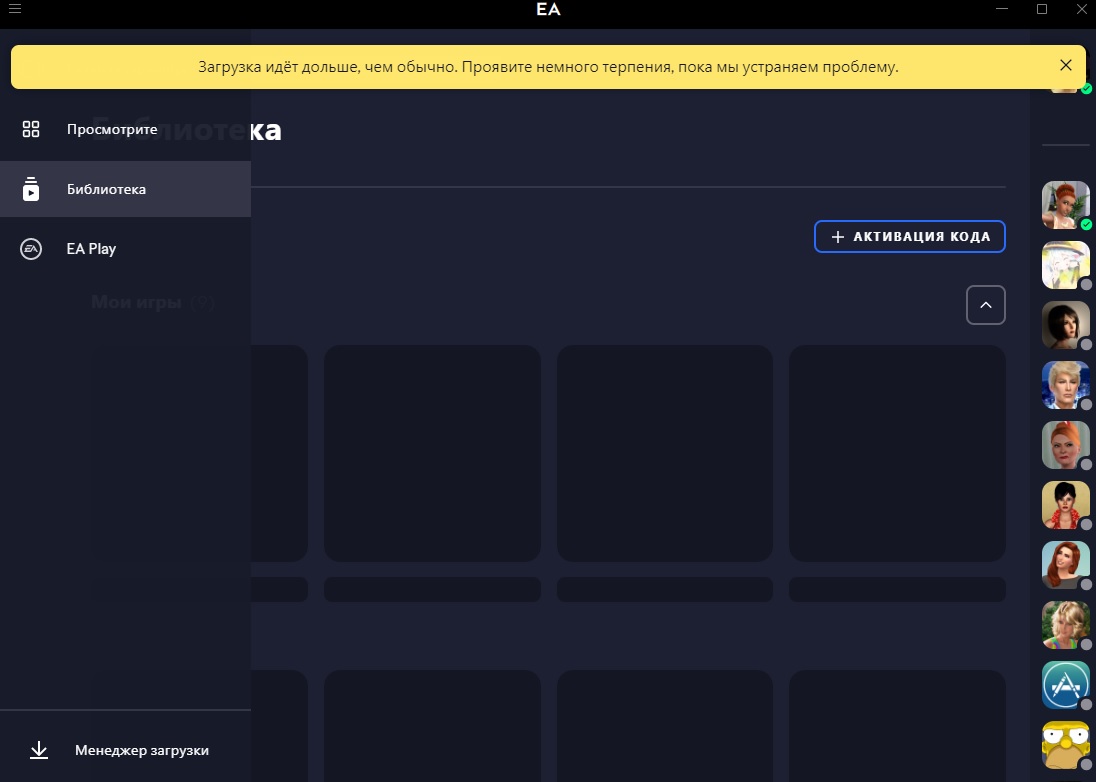Collapse the Мои игры section chevron
The height and width of the screenshot is (782, 1096).
[x=986, y=305]
